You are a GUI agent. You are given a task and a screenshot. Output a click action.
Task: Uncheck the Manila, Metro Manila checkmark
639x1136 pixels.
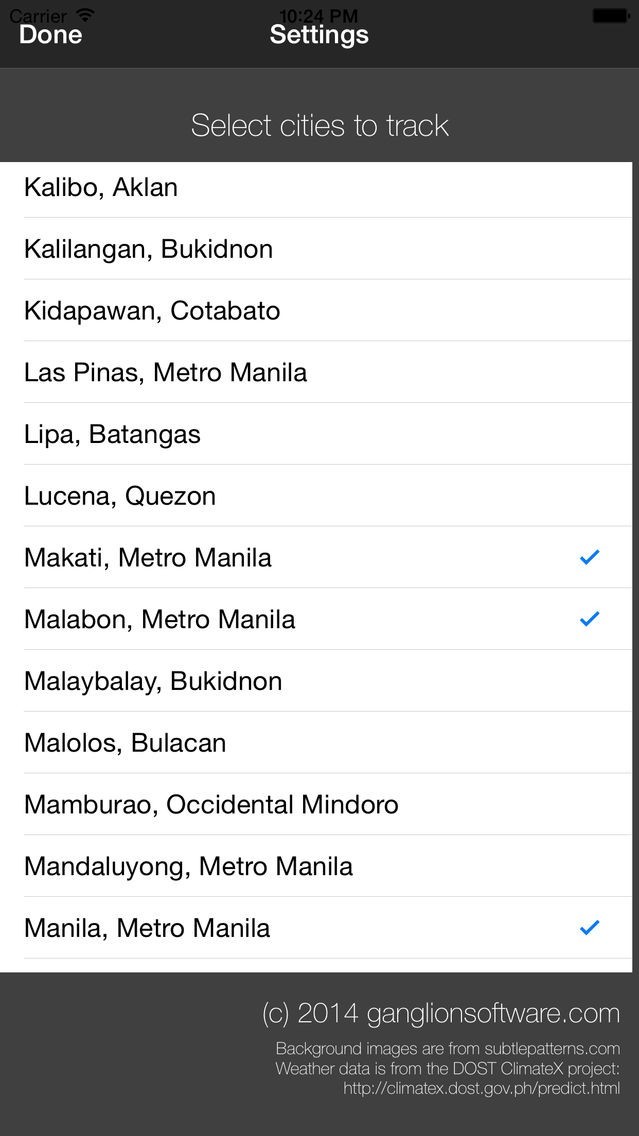pos(589,928)
